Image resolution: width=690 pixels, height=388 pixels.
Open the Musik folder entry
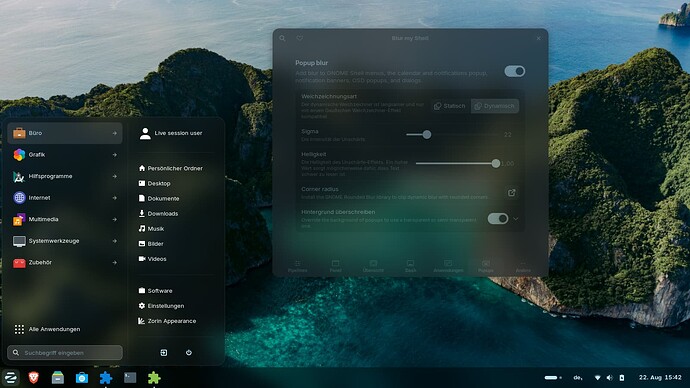tap(151, 229)
